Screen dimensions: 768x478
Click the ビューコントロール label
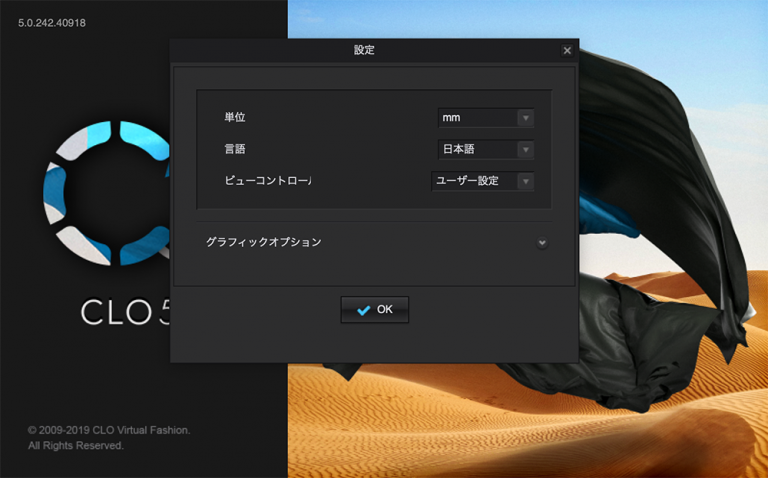(x=268, y=181)
